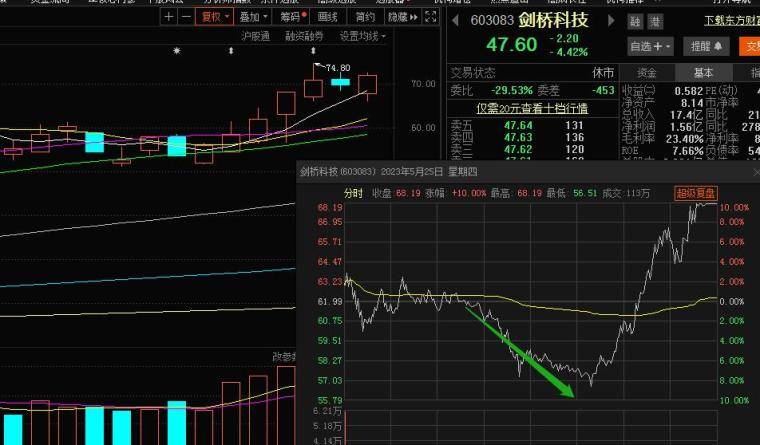Open the 自选+ watchlist dropdown
Viewport: 760px width, 445px height.
point(650,47)
